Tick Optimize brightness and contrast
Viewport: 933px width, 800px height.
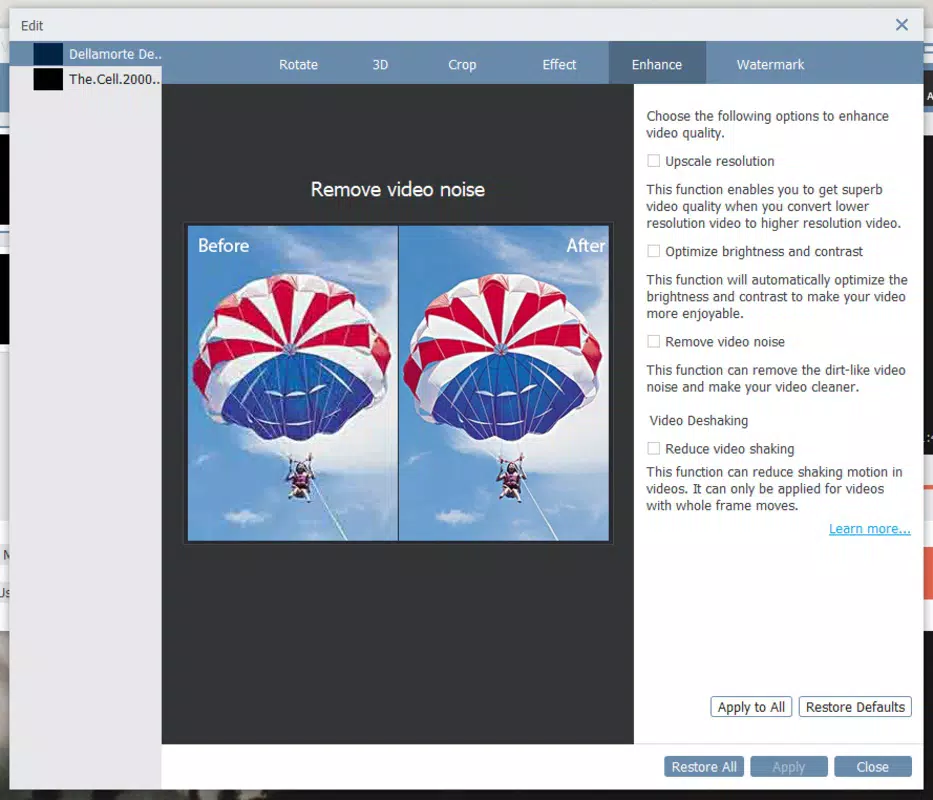click(x=653, y=251)
